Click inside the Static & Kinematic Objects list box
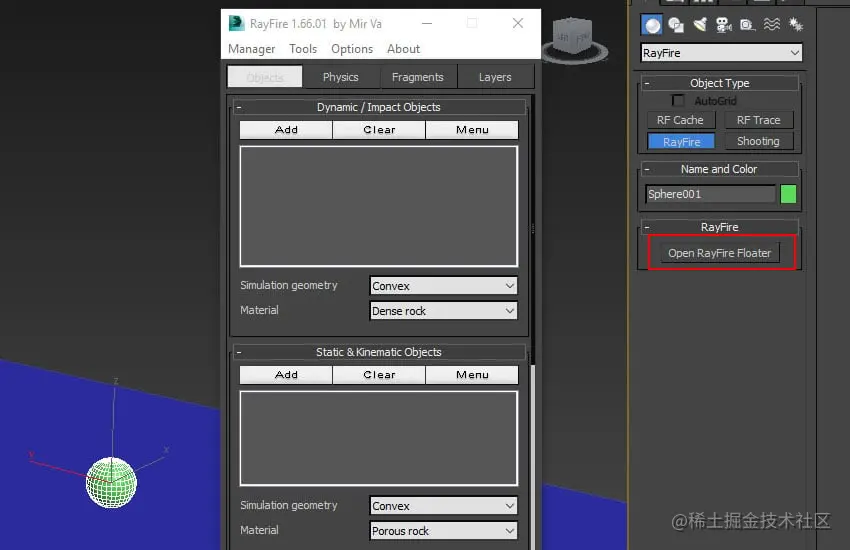Image resolution: width=850 pixels, height=550 pixels. click(x=379, y=438)
